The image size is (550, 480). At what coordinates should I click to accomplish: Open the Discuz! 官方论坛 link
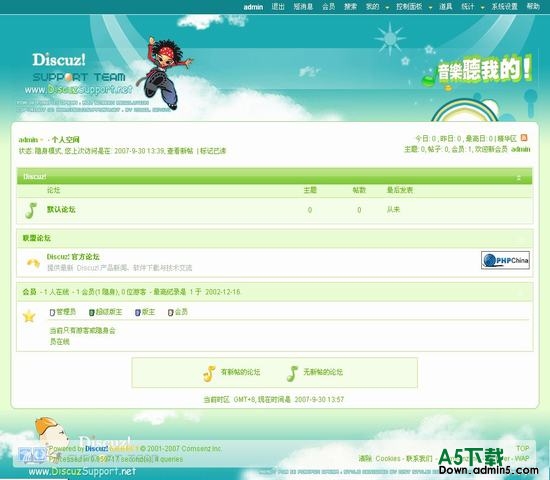73,256
